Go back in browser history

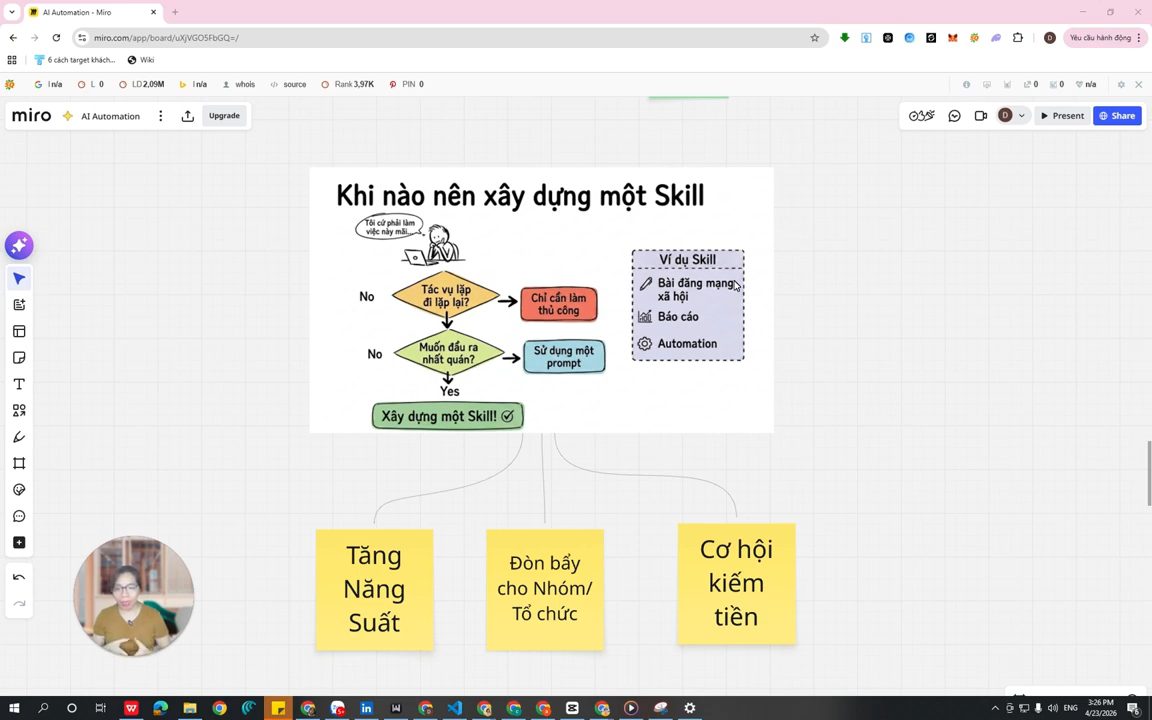point(13,37)
